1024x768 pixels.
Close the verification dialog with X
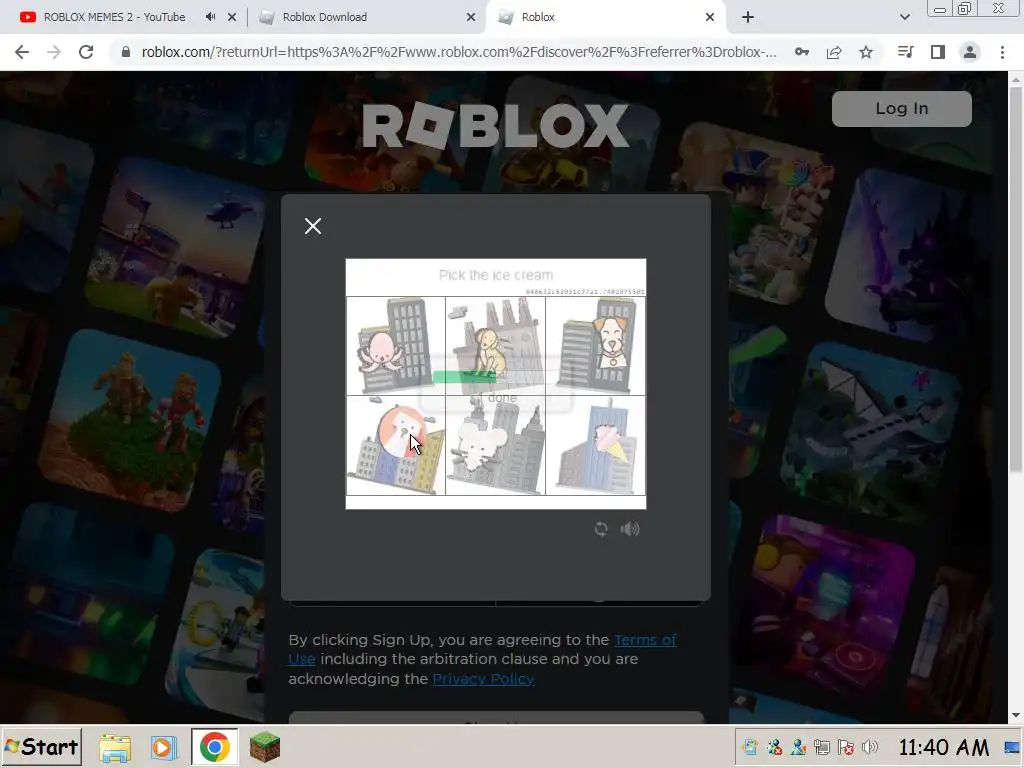click(x=313, y=226)
